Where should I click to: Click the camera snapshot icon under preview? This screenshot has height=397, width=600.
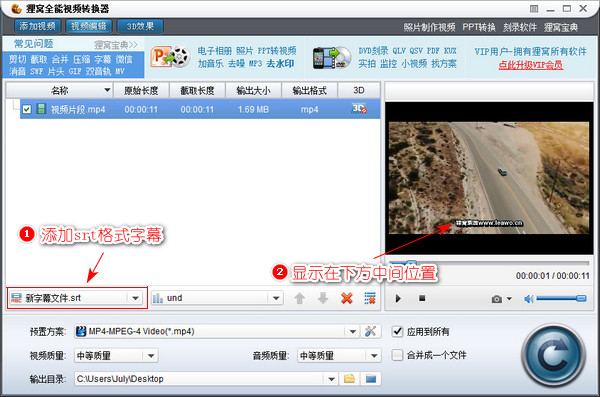[497, 299]
